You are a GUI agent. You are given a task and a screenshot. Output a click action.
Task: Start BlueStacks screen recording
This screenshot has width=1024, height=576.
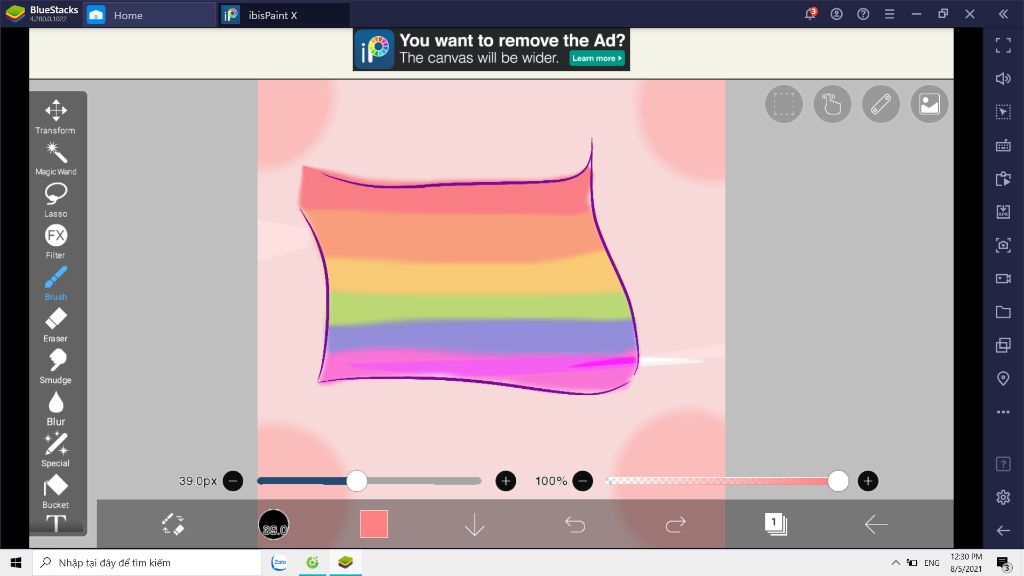point(1003,279)
